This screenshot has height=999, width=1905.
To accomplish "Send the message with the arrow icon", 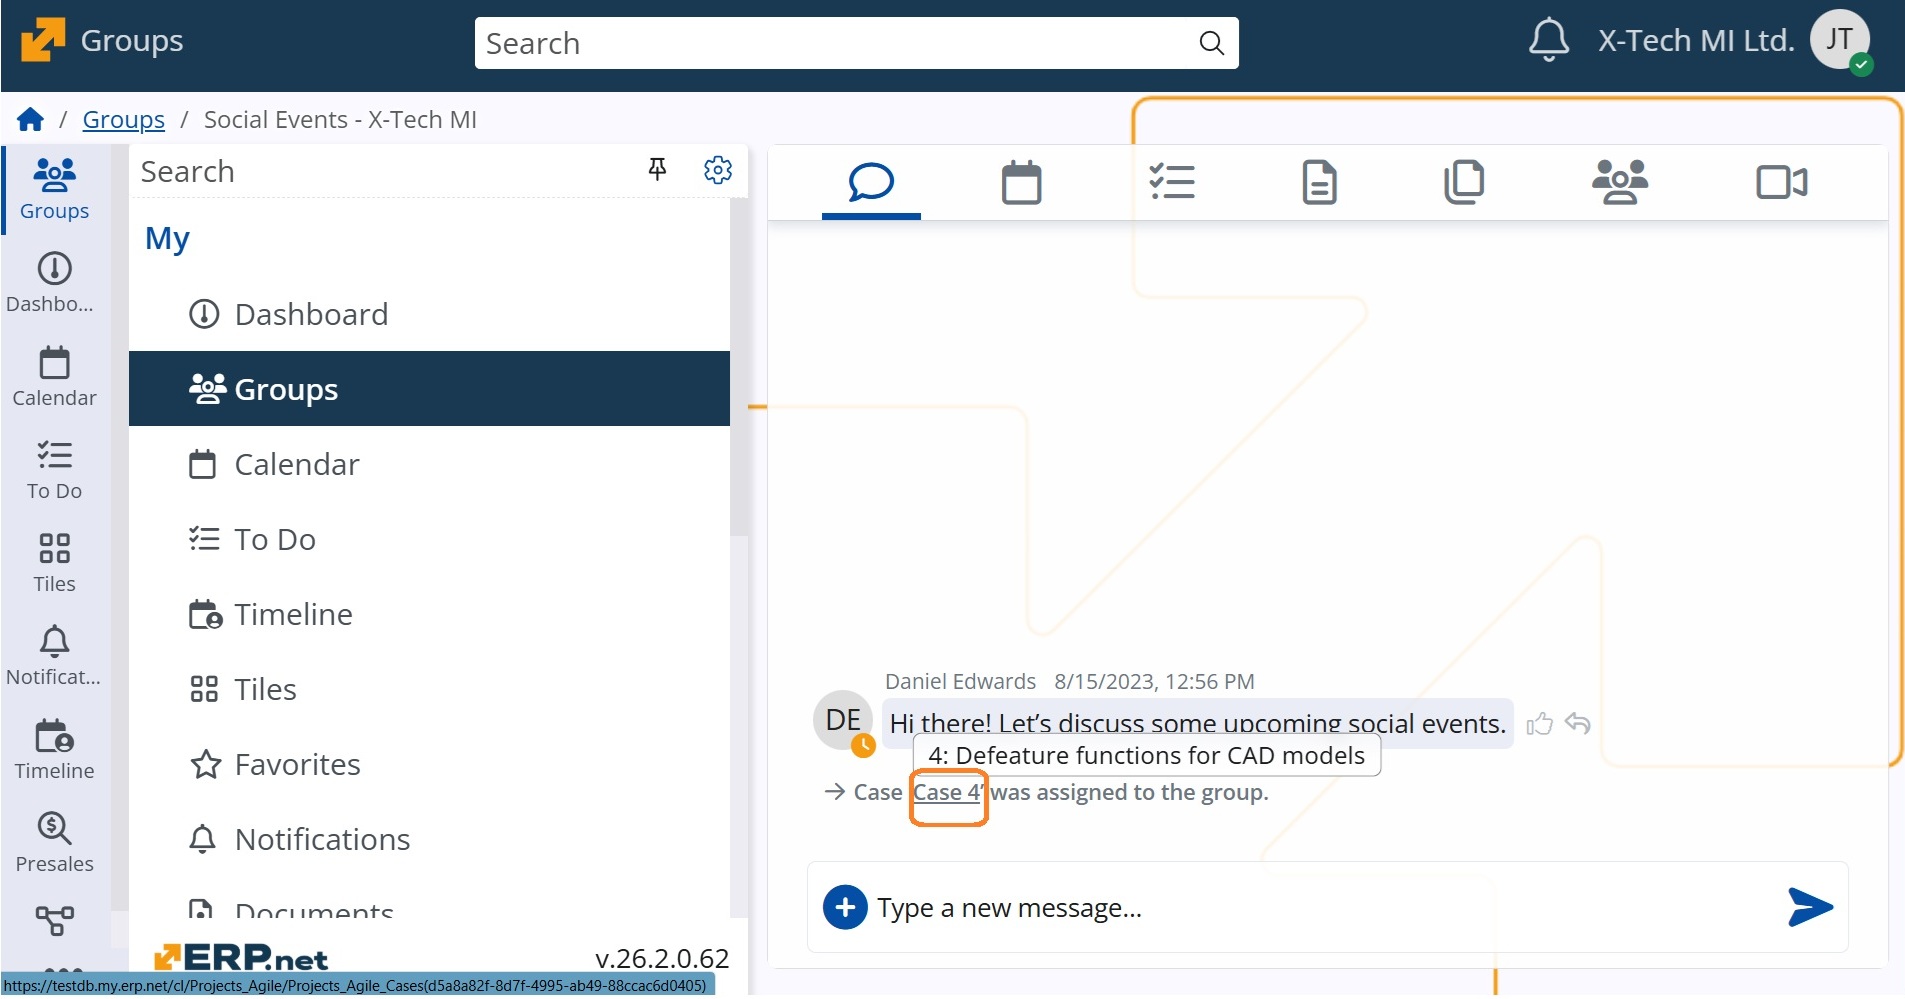I will coord(1809,907).
